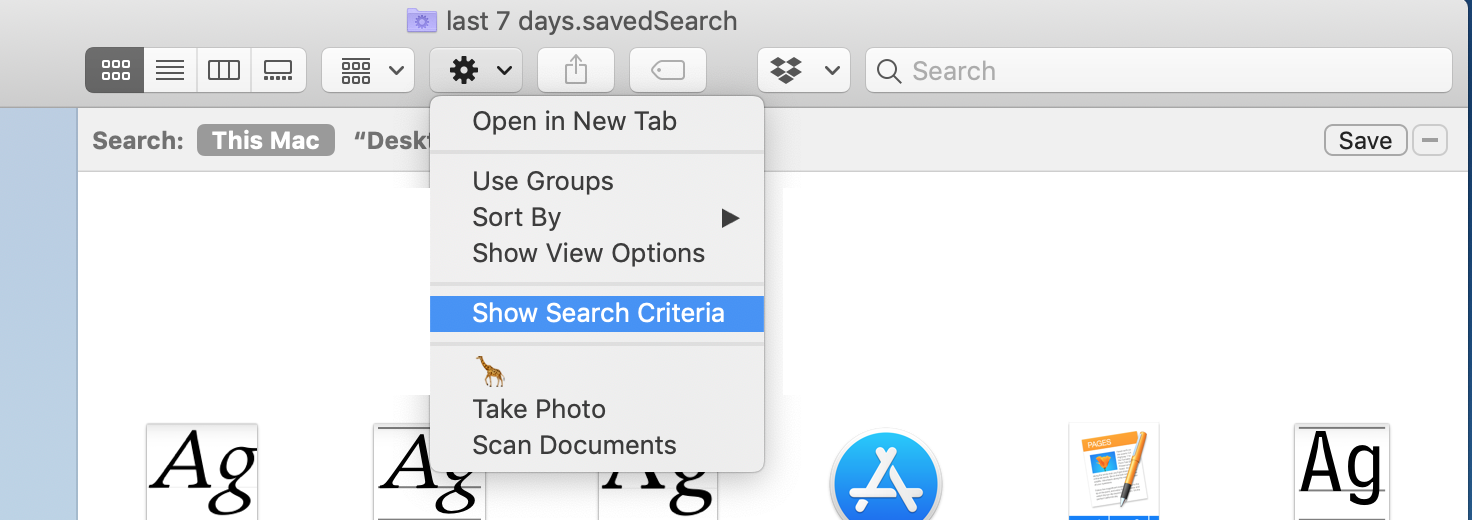Click the gear Action menu button
This screenshot has width=1472, height=520.
[476, 71]
